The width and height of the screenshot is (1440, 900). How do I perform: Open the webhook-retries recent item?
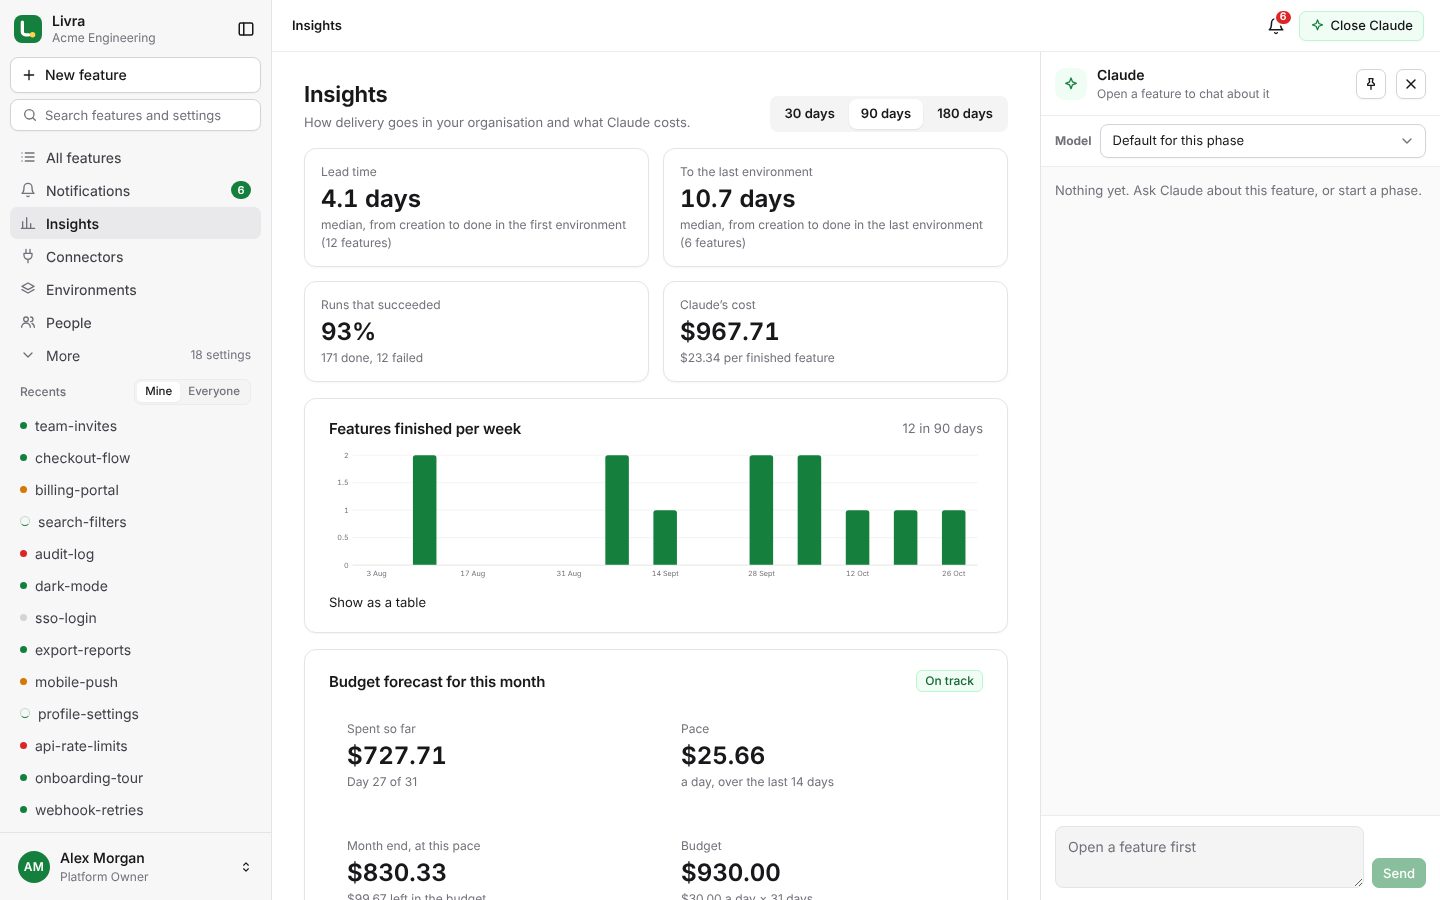click(x=135, y=810)
